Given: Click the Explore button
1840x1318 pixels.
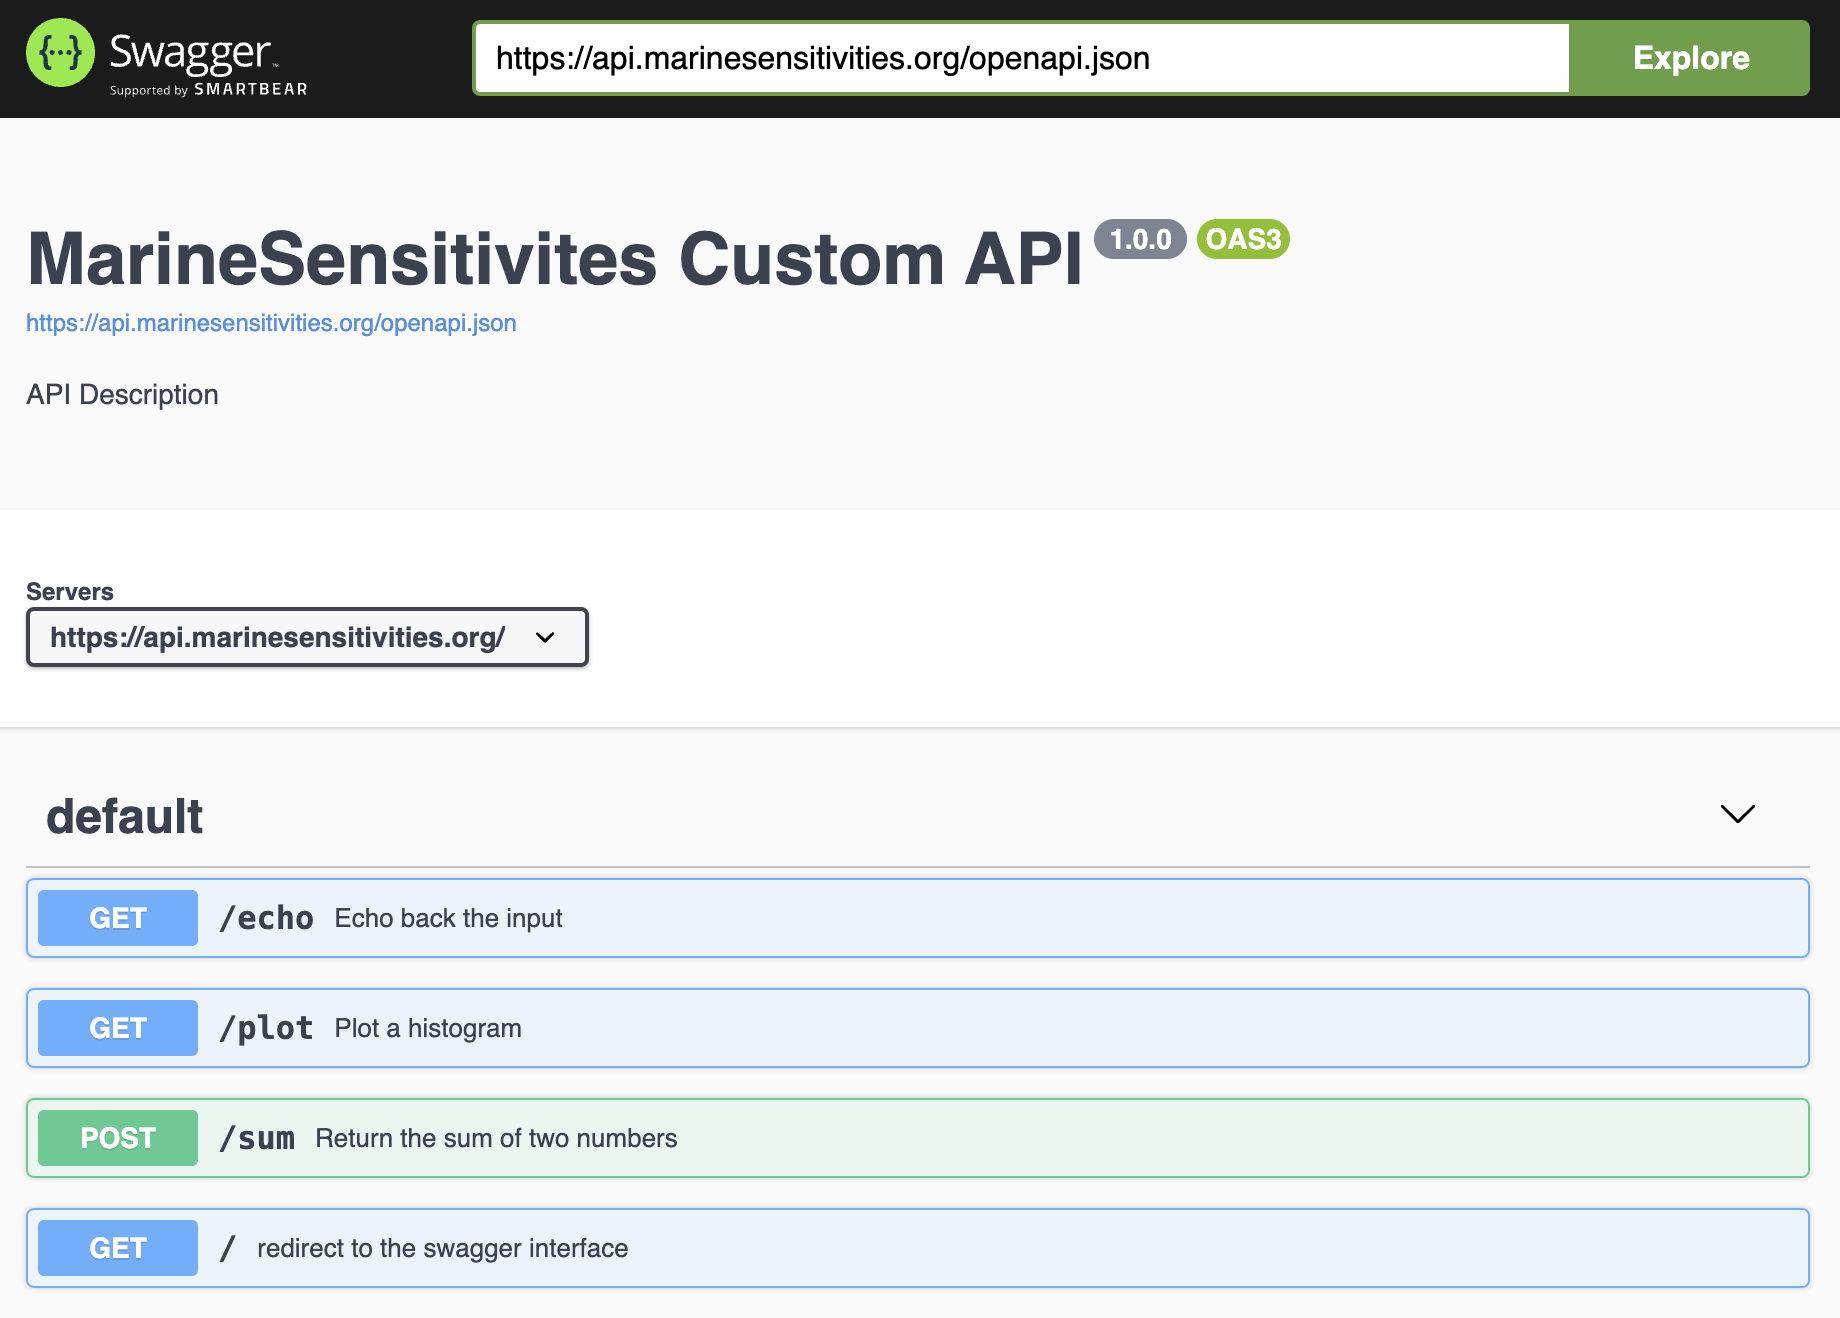Looking at the screenshot, I should pyautogui.click(x=1690, y=57).
